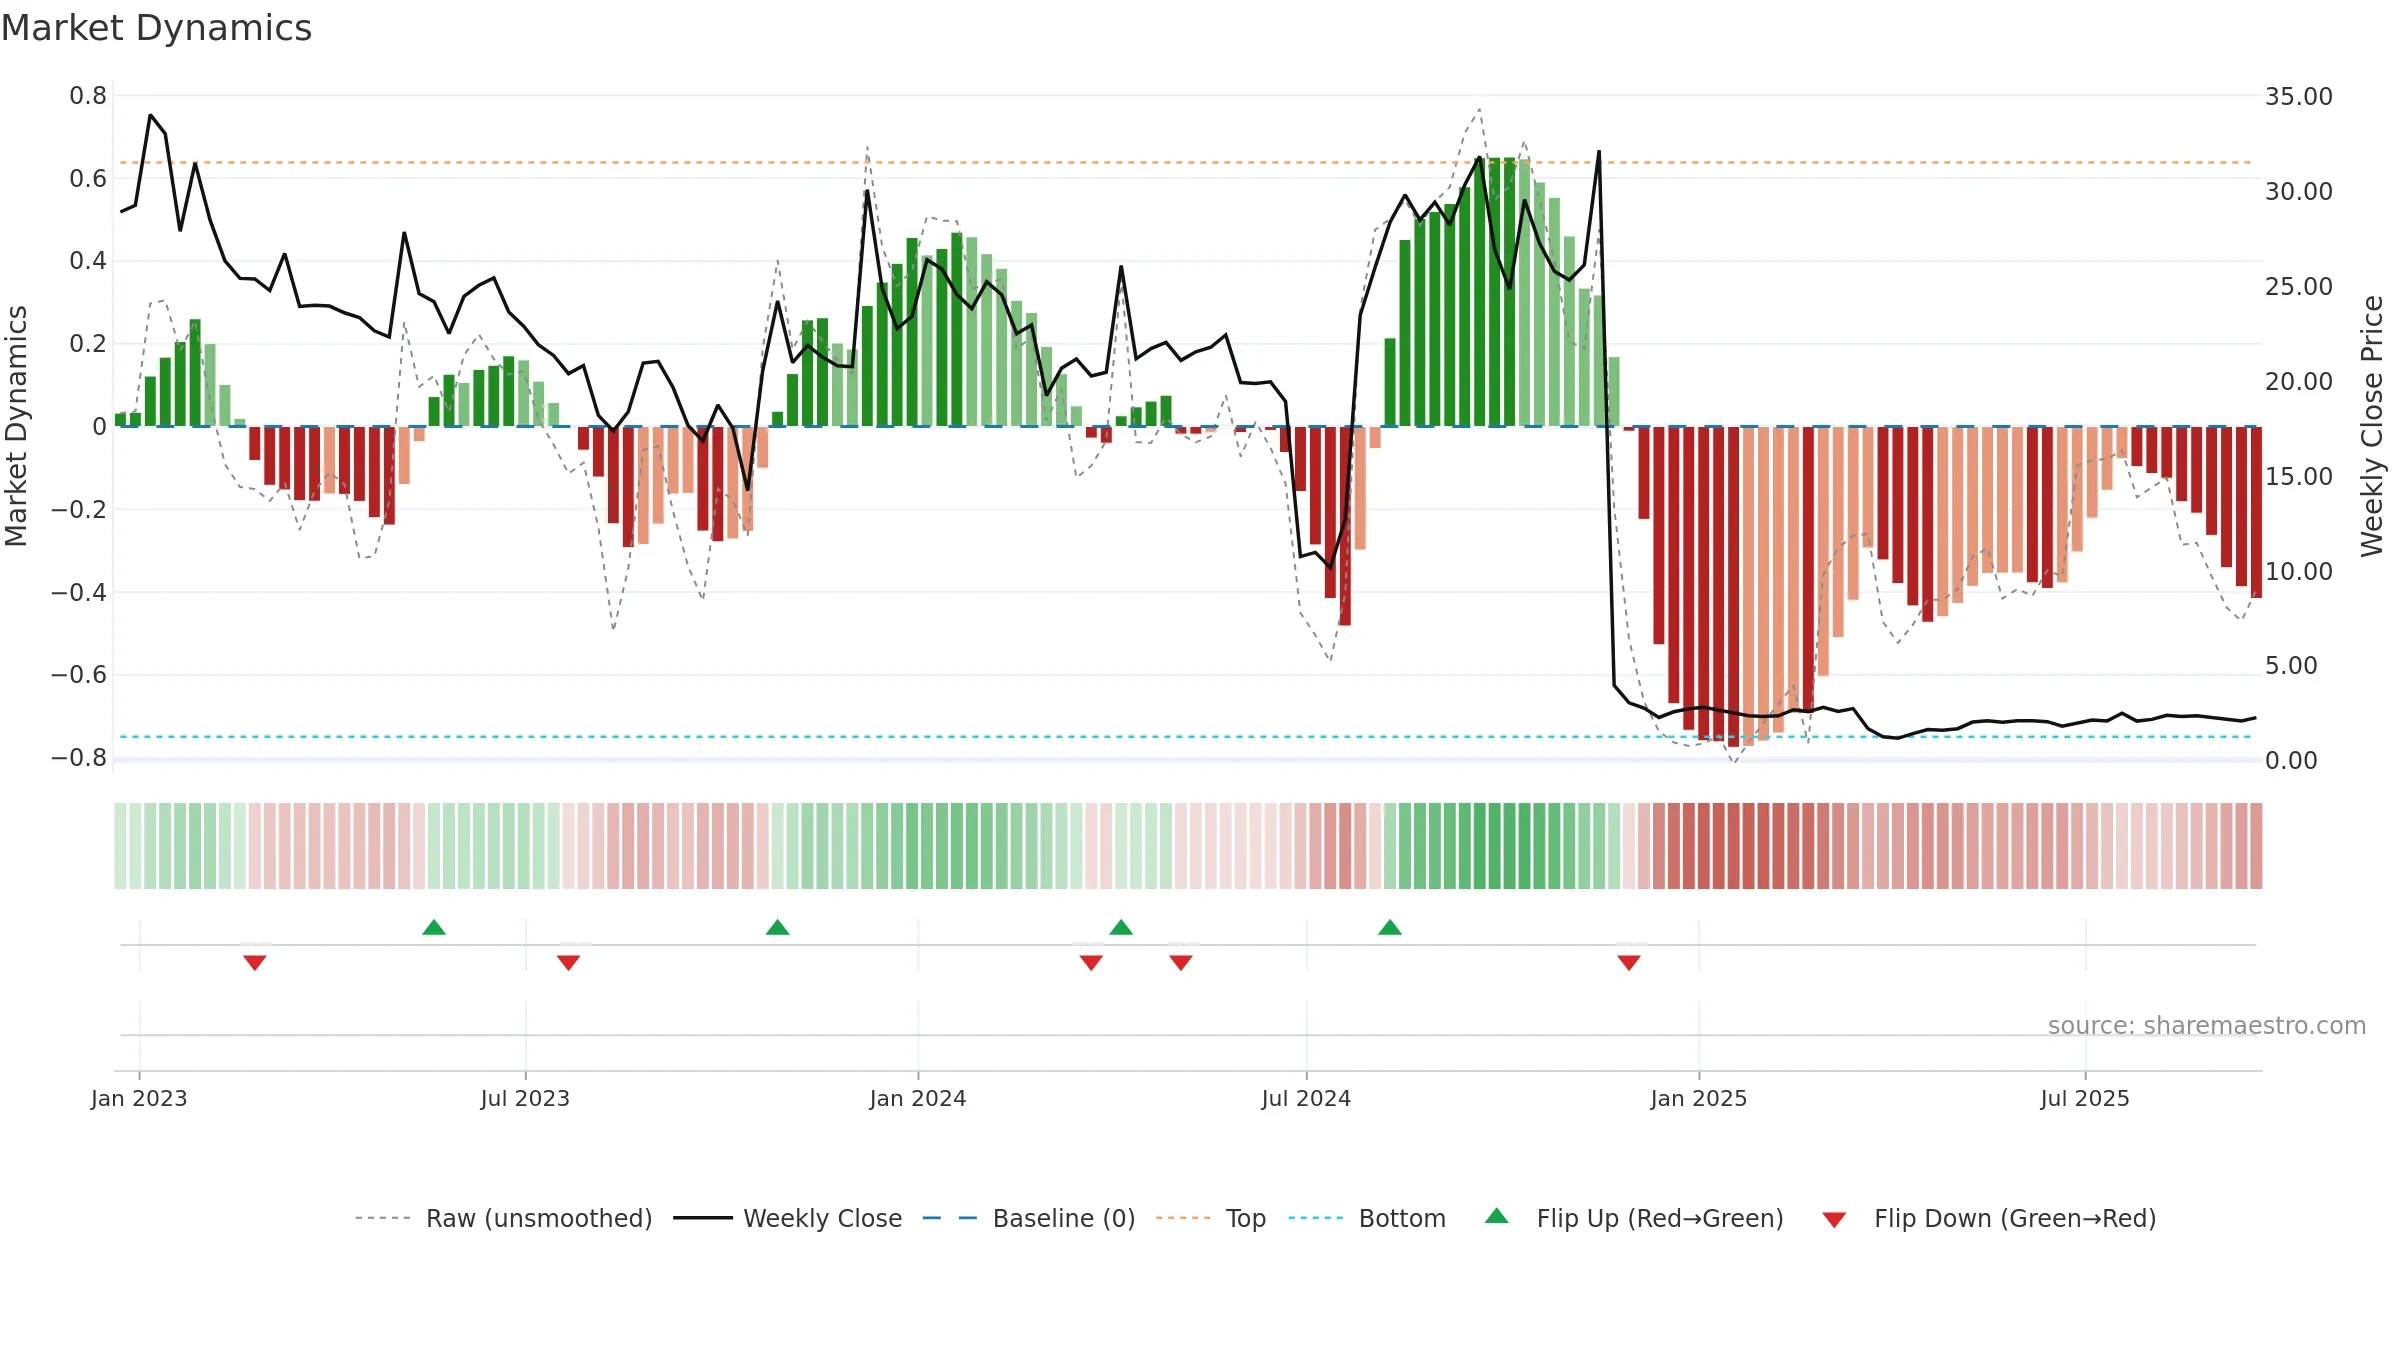Click the red triangle icon for Flip Down legend
This screenshot has width=2400, height=1350.
(1834, 1220)
